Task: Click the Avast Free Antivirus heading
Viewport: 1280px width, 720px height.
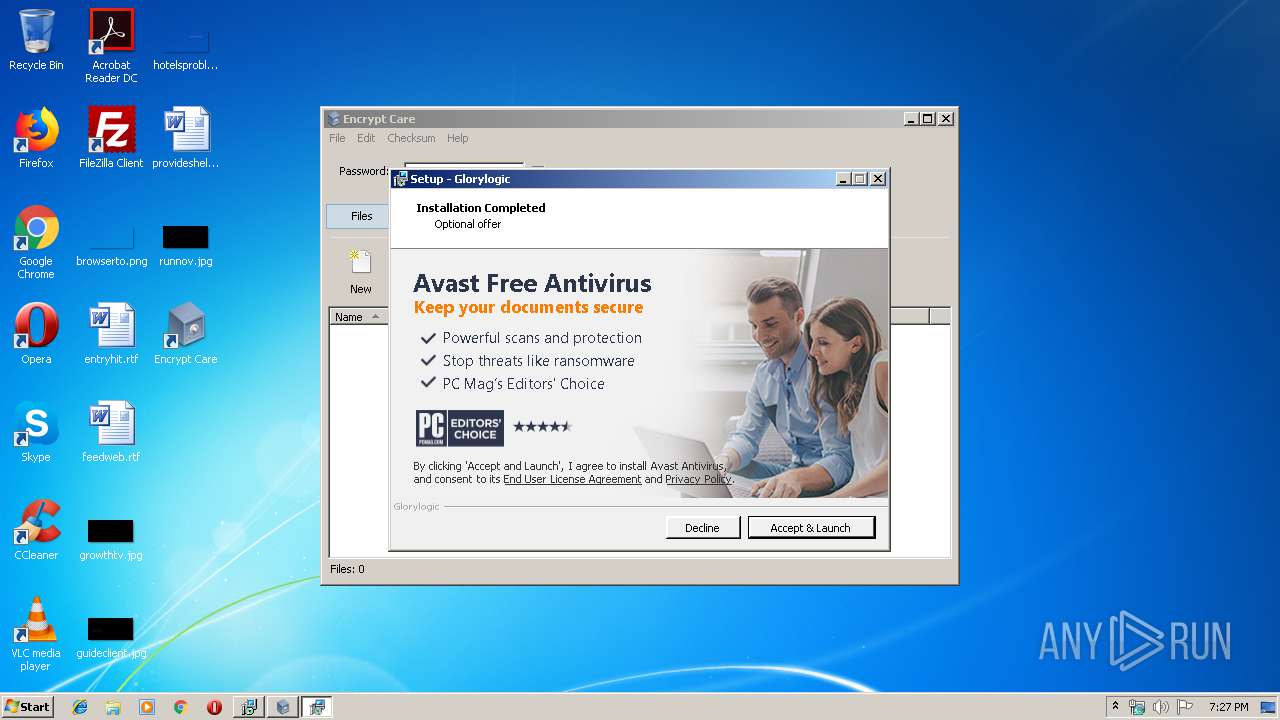Action: 532,283
